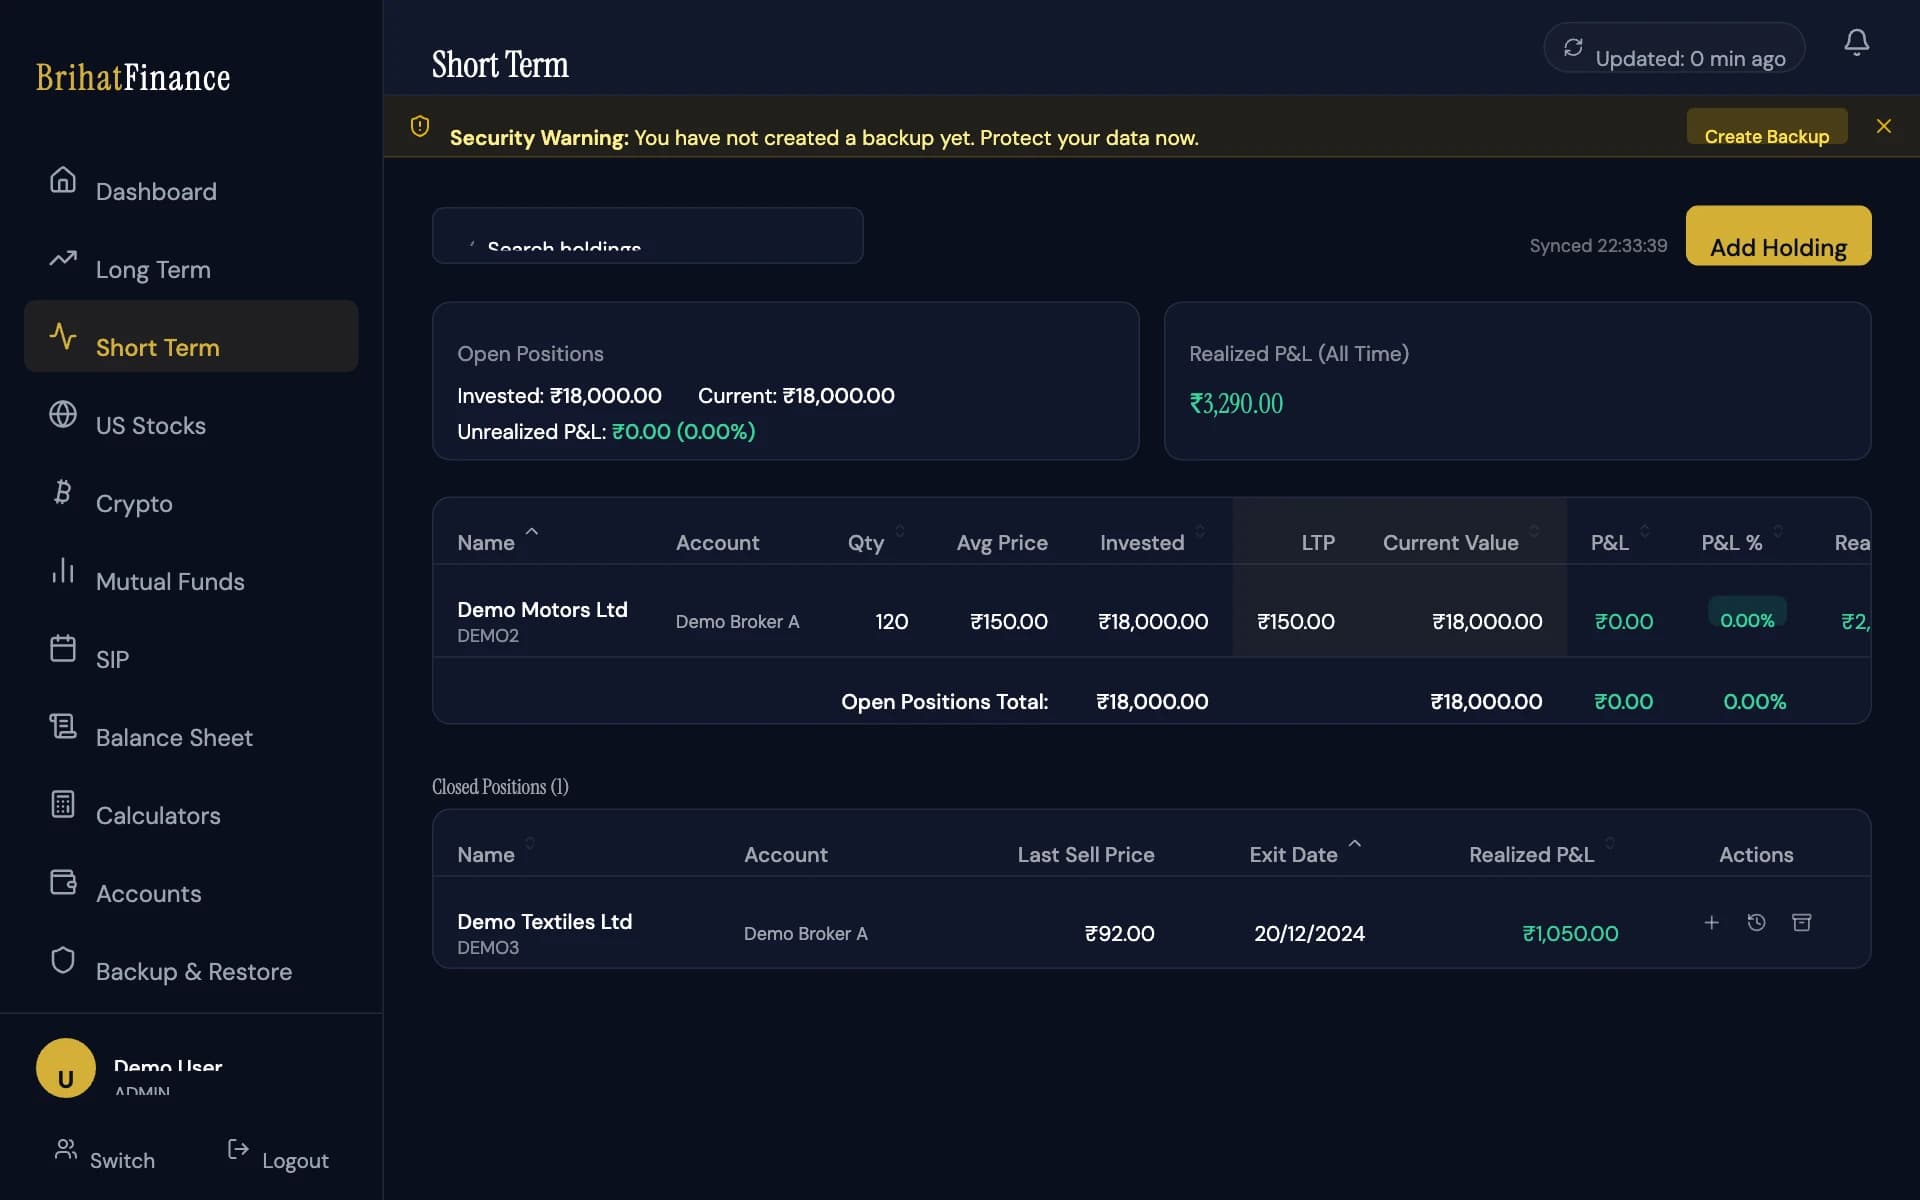Sort open positions by P&L
Viewport: 1920px width, 1200px height.
coord(1620,541)
